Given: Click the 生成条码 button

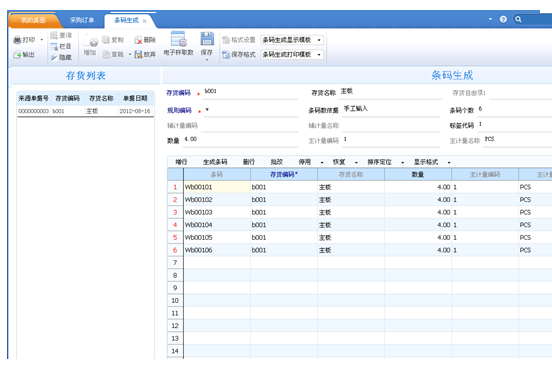Looking at the screenshot, I should [x=215, y=162].
